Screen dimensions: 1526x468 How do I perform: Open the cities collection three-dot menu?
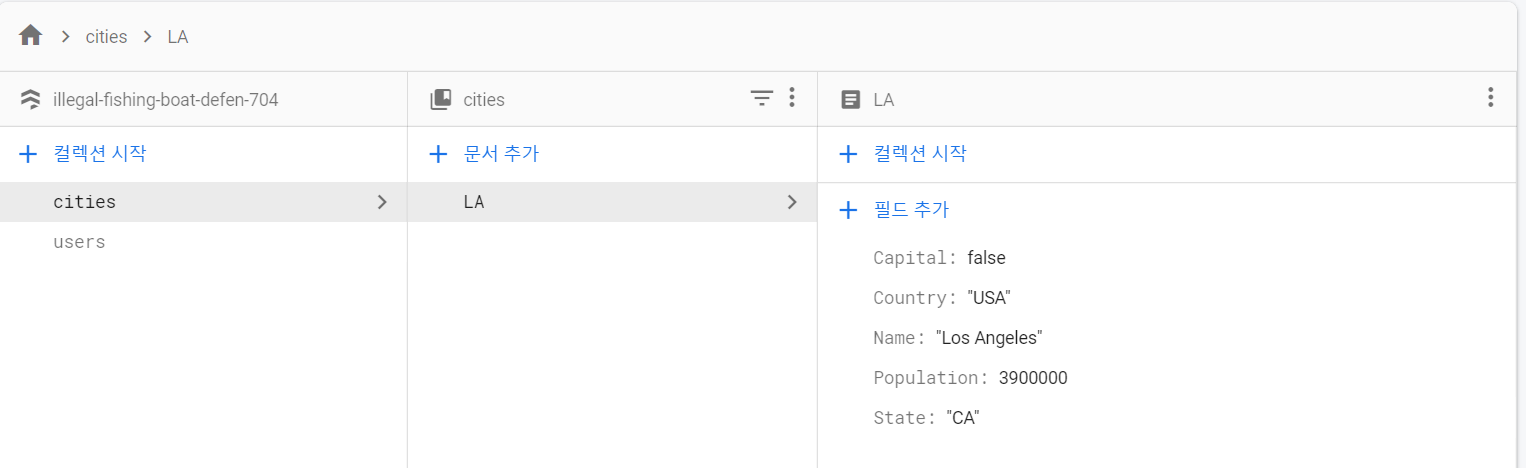click(792, 97)
